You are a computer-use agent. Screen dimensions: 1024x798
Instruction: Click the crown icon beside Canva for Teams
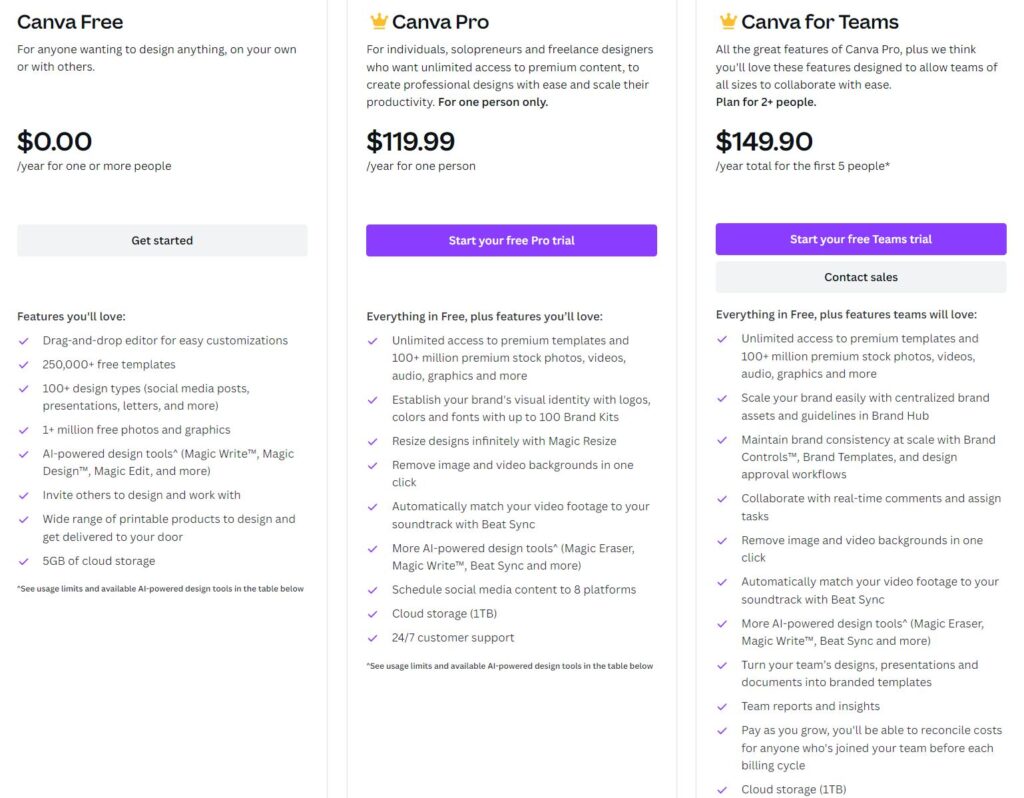728,21
